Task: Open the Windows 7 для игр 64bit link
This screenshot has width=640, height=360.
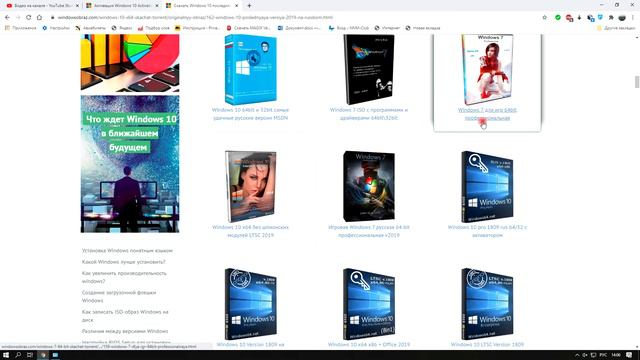Action: point(487,114)
